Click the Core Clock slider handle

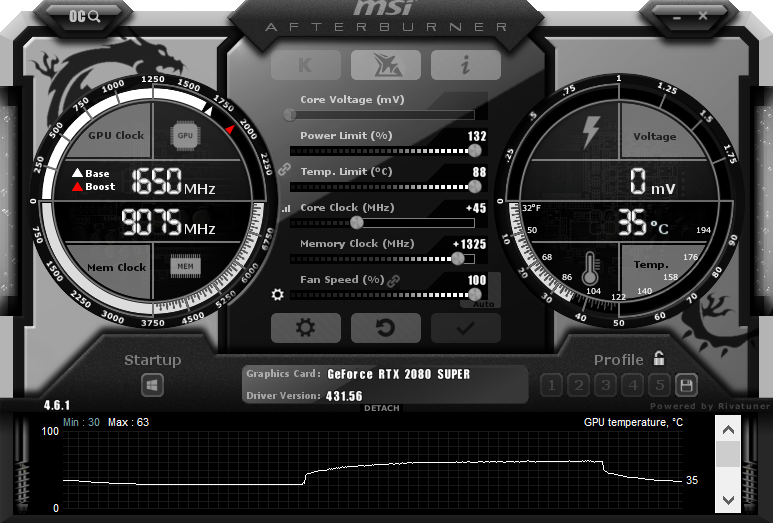(357, 223)
